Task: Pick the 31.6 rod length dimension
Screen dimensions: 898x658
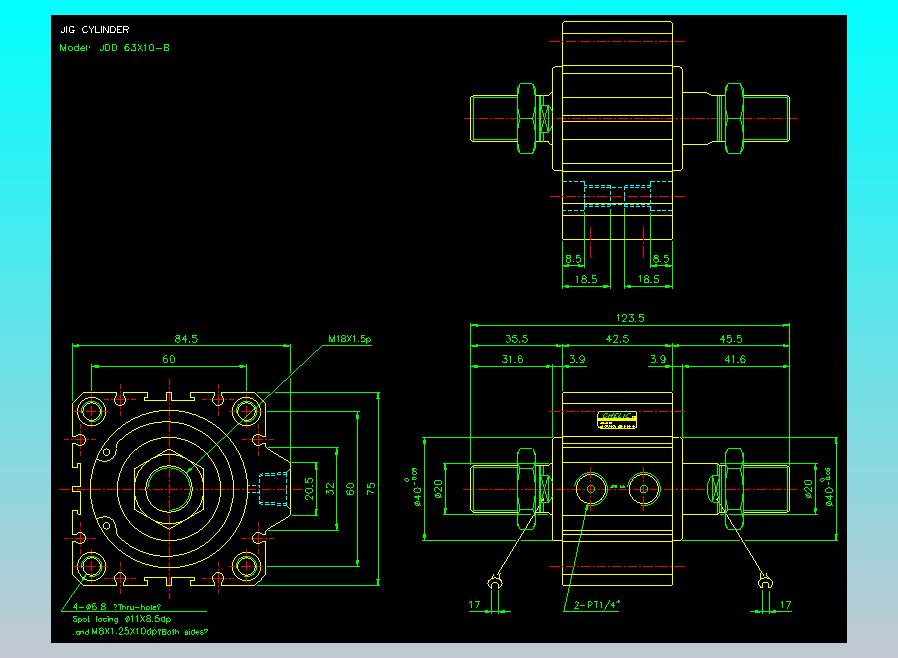Action: point(513,360)
